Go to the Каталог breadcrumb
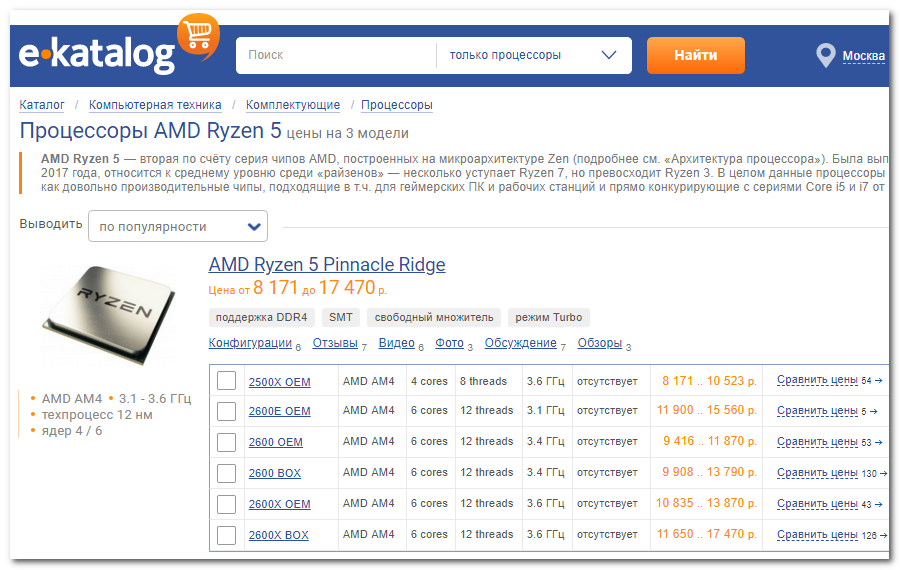The height and width of the screenshot is (570, 900). pyautogui.click(x=42, y=105)
